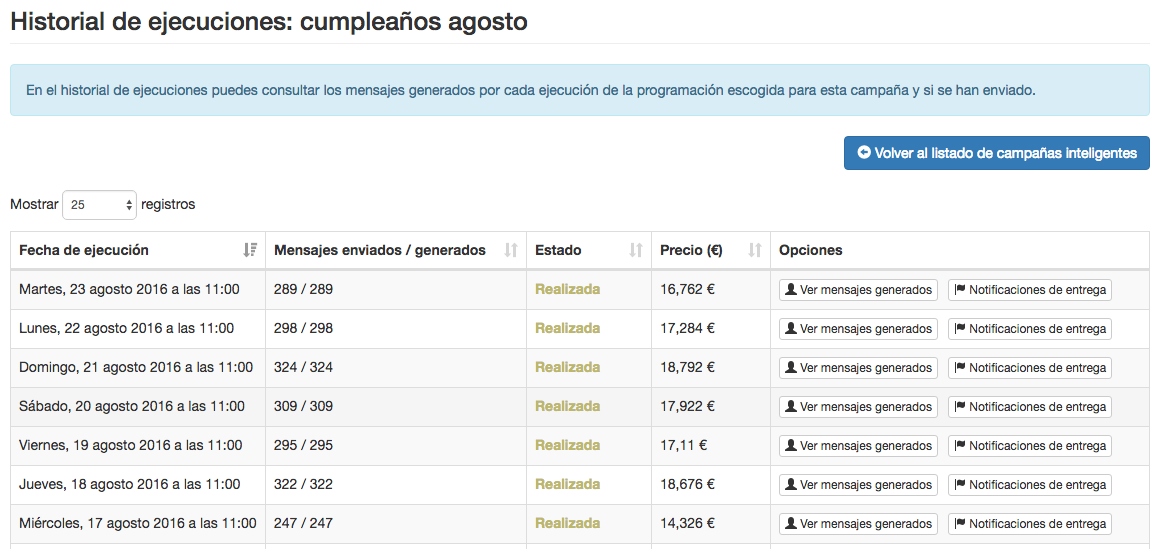
Task: Ver mensajes generados for Jueves 18 agosto
Action: [858, 485]
